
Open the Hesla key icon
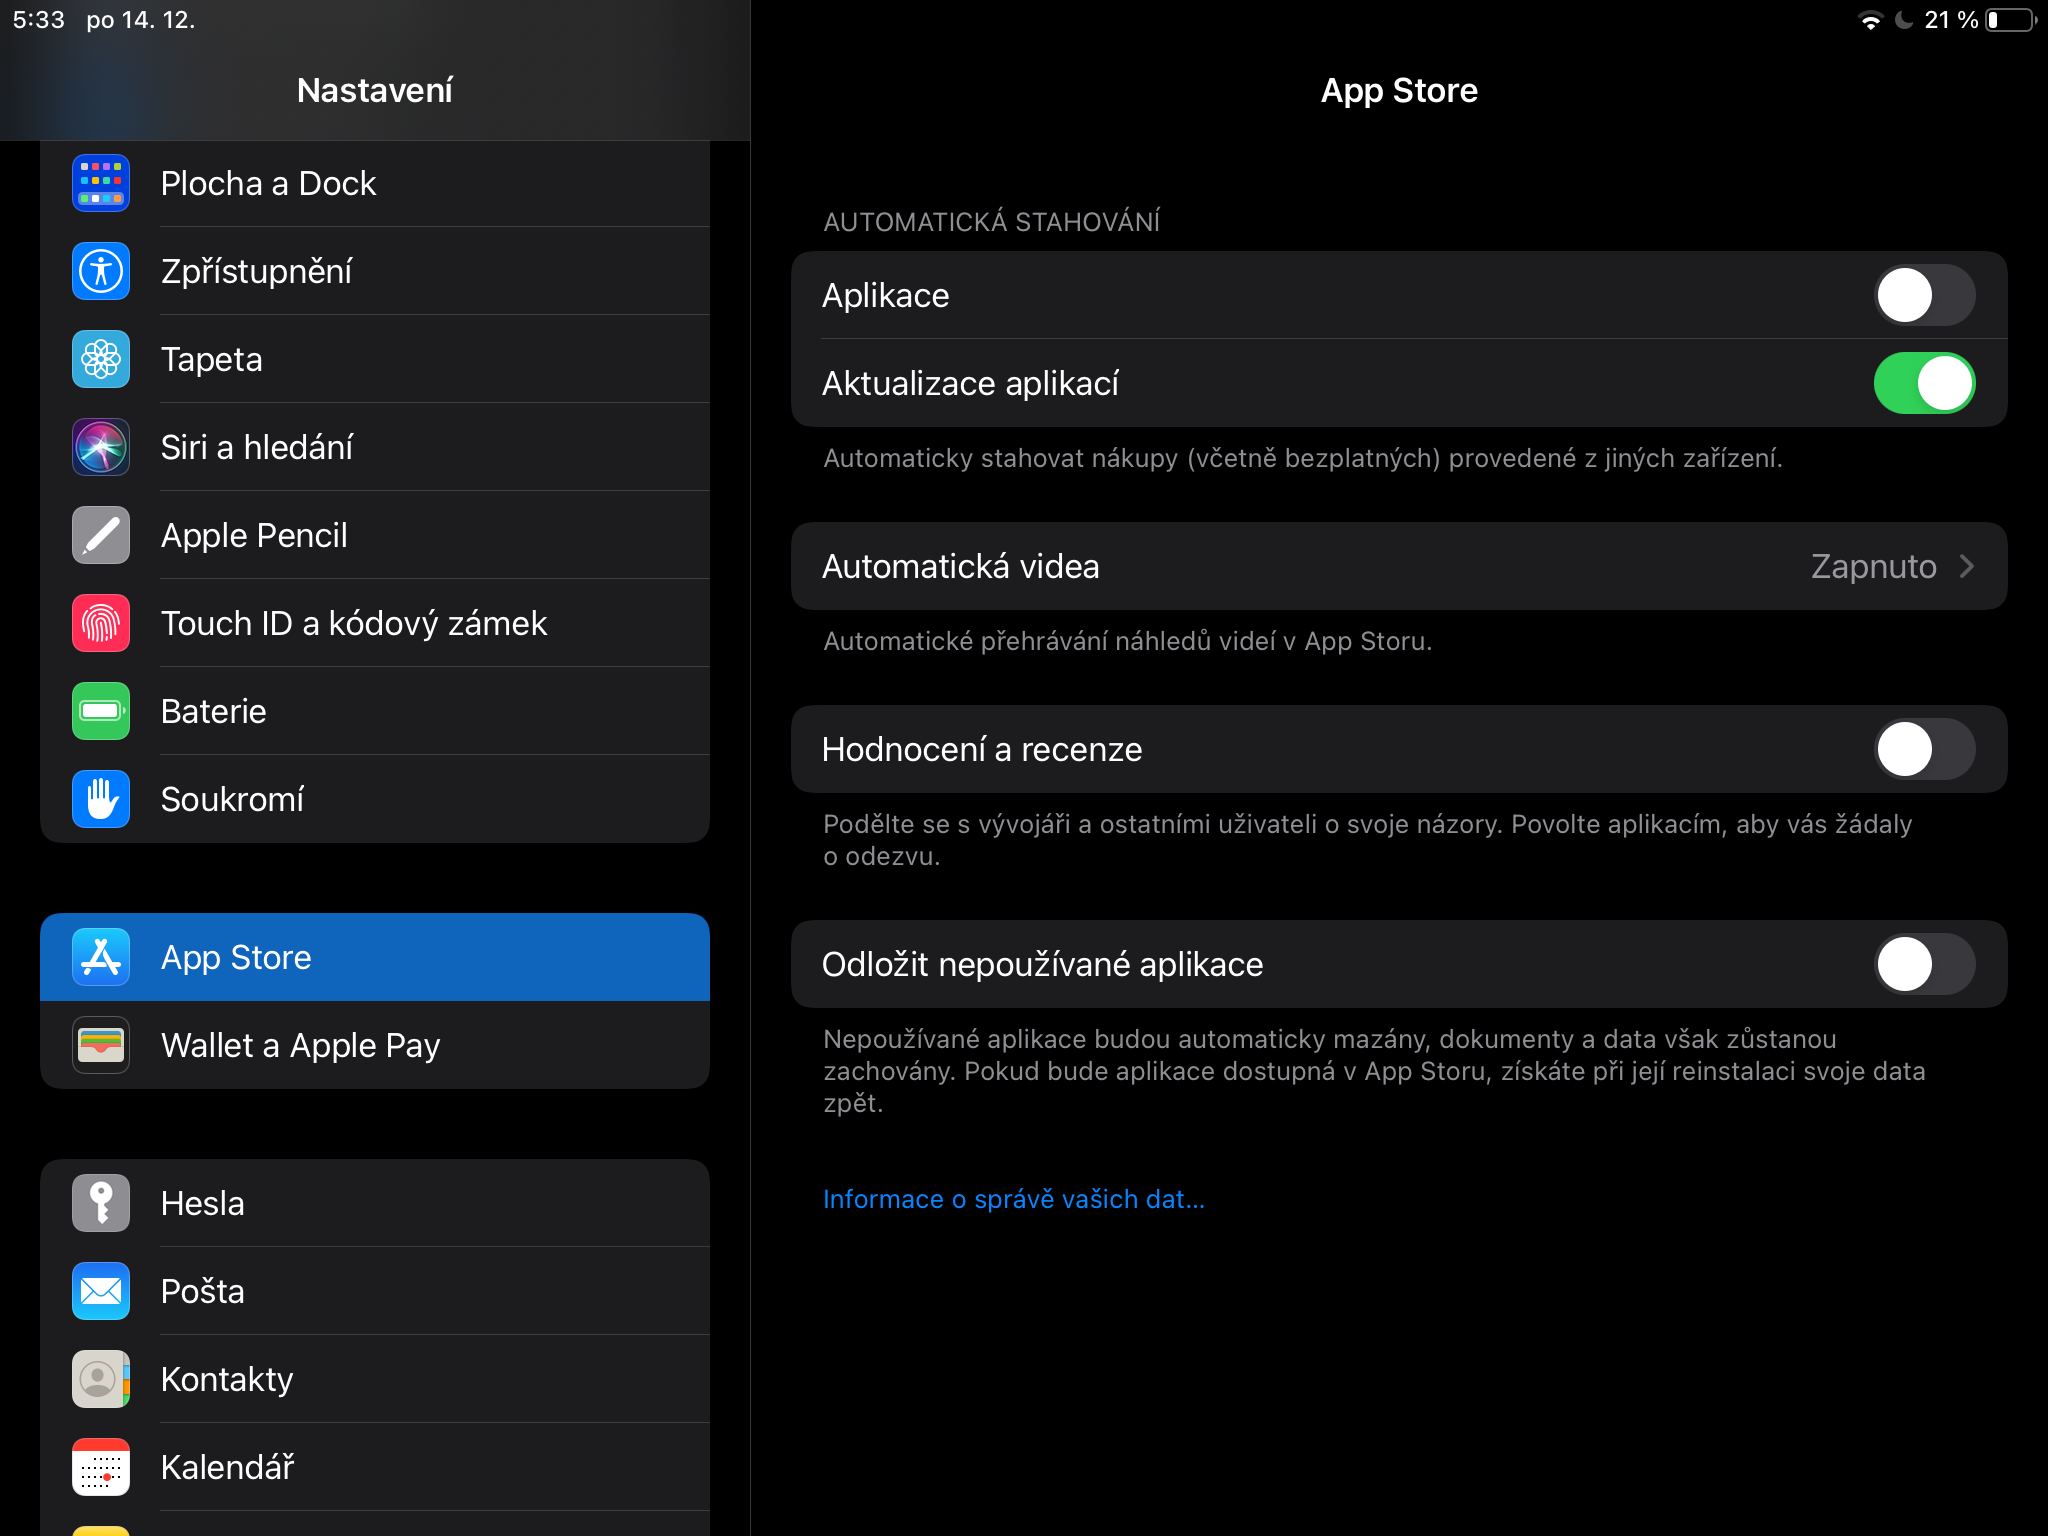101,1203
